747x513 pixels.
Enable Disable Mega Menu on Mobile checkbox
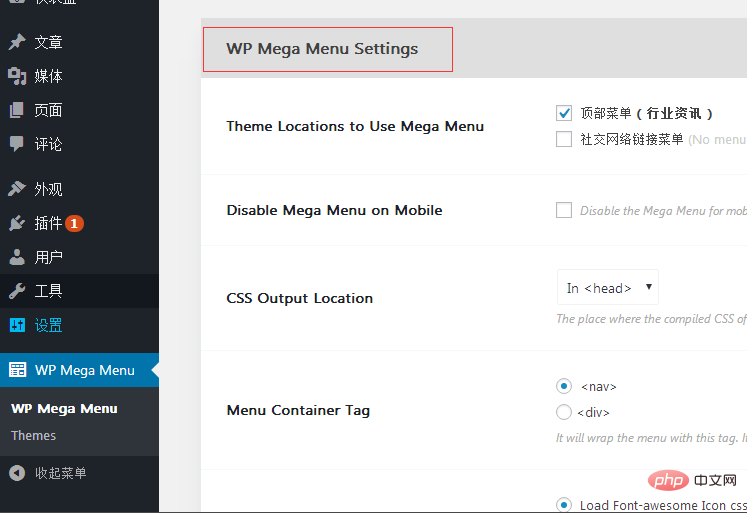tap(564, 210)
